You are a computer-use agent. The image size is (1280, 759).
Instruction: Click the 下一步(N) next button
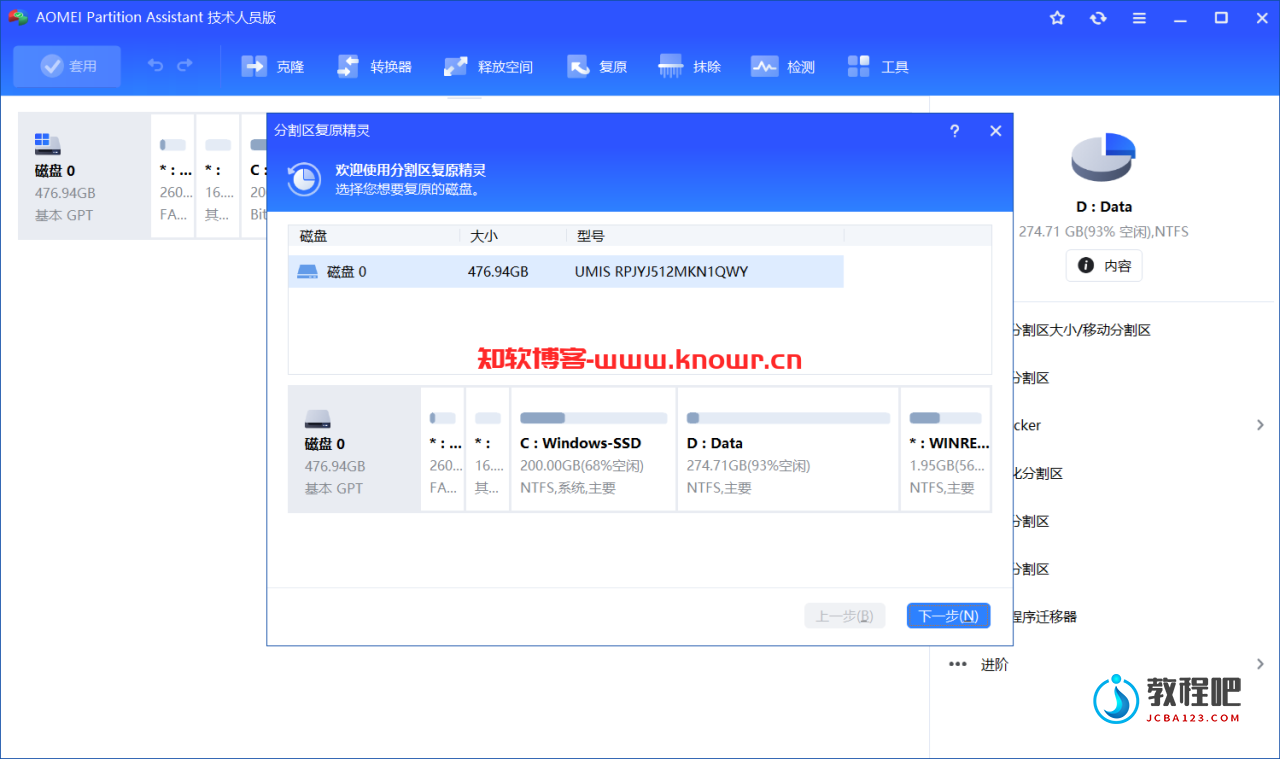[948, 616]
